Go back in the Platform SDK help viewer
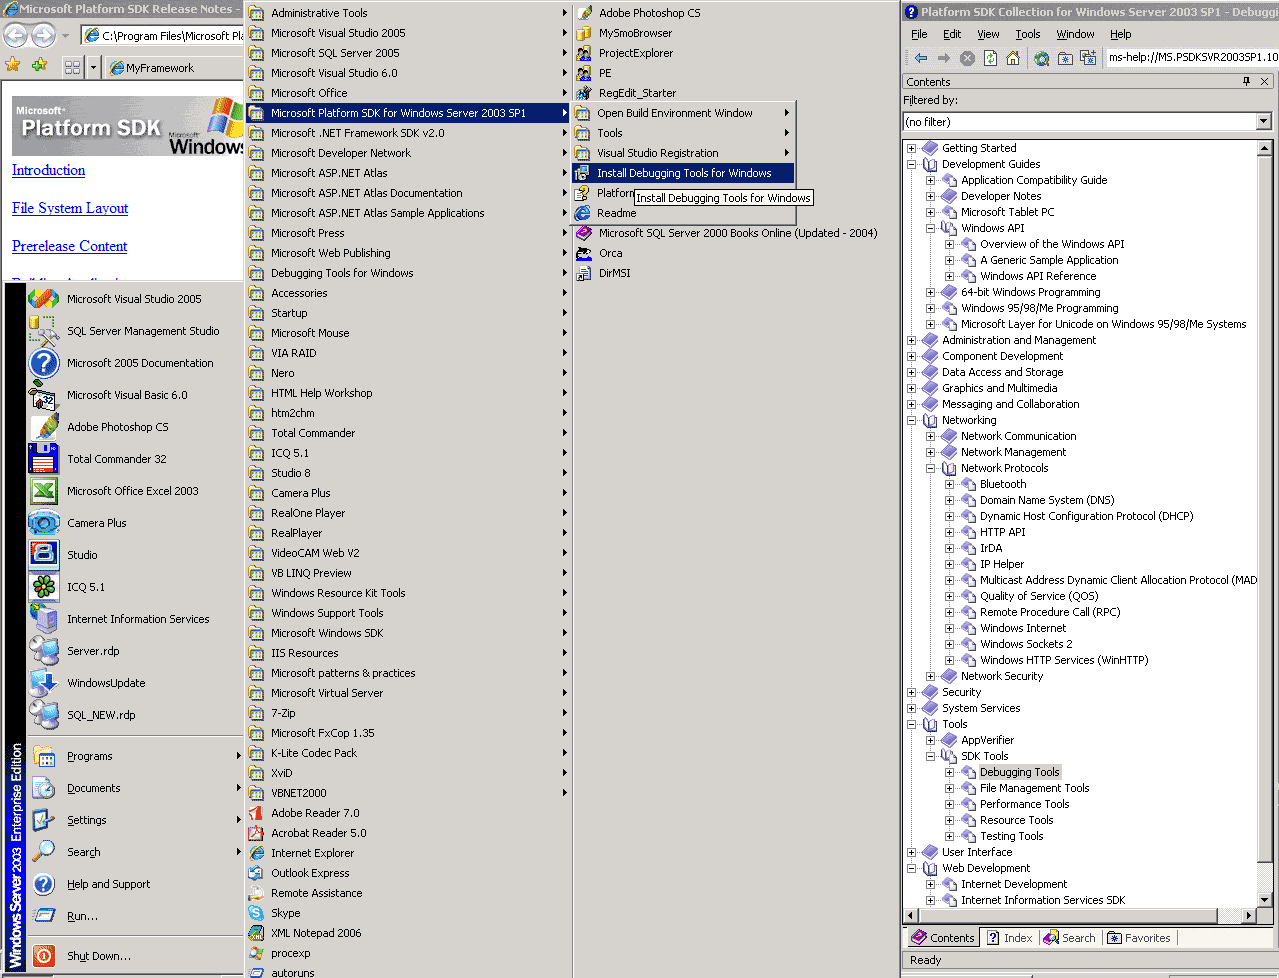 [921, 58]
